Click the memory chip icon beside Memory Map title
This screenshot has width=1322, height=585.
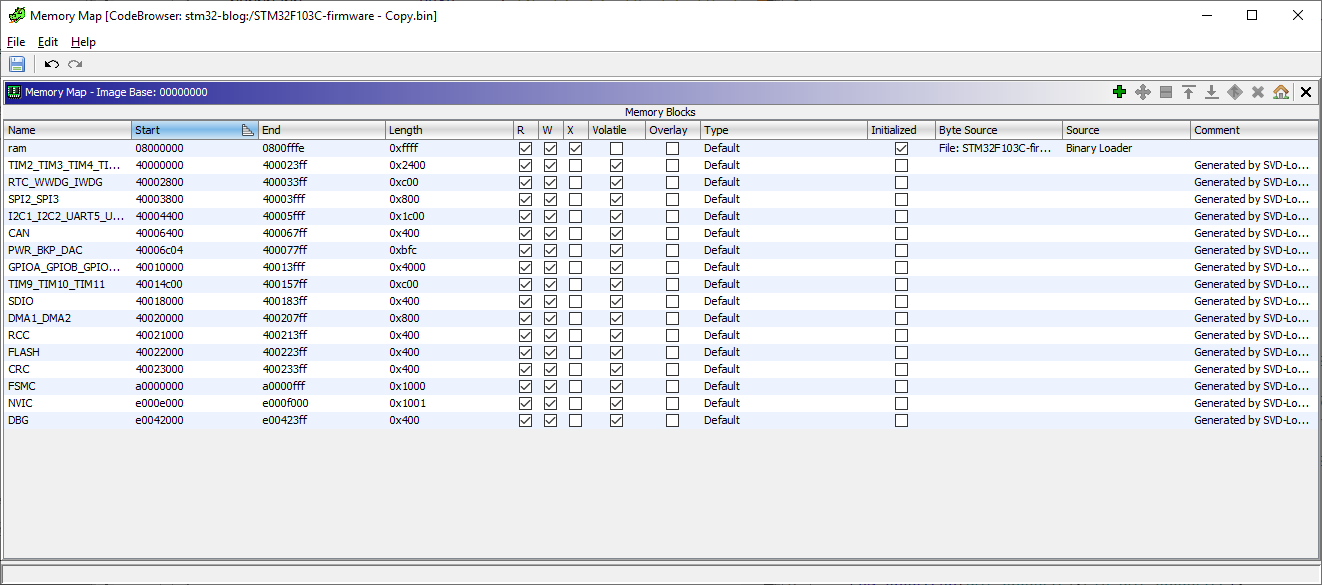point(14,92)
